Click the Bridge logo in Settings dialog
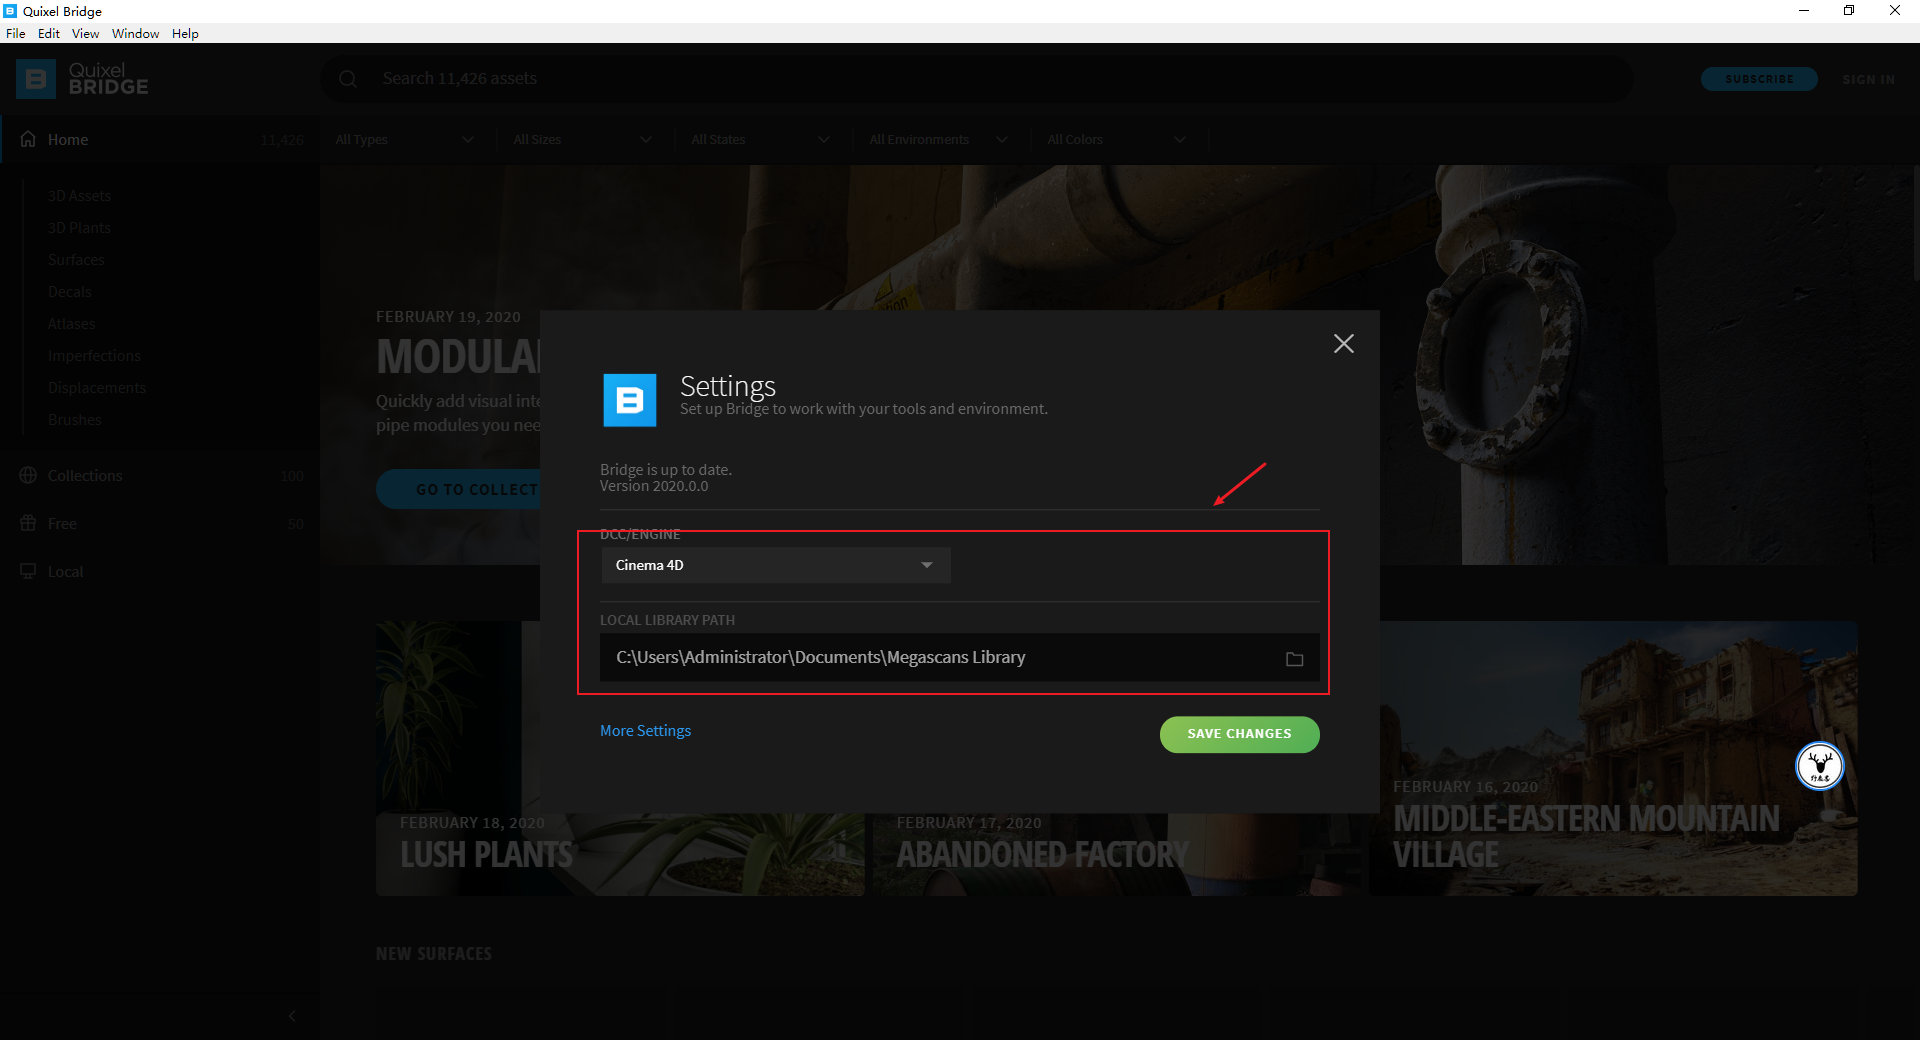The height and width of the screenshot is (1040, 1920). click(630, 400)
